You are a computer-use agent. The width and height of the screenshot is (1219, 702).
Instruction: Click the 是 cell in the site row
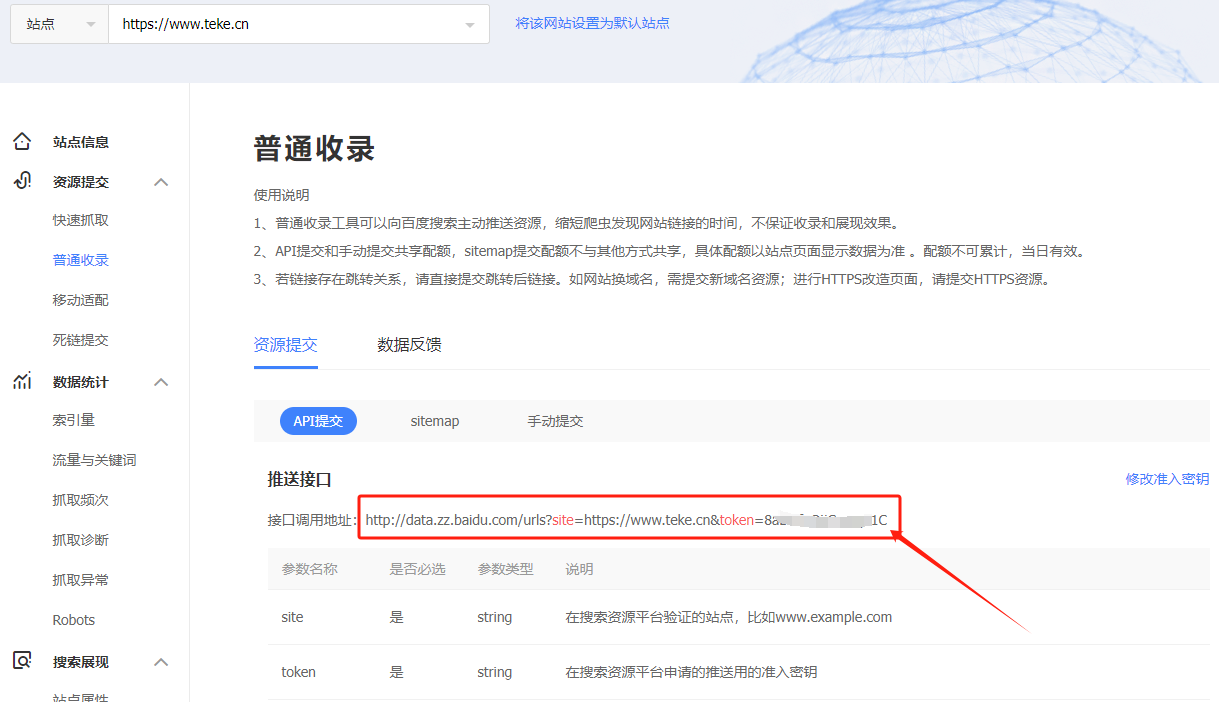click(x=397, y=617)
